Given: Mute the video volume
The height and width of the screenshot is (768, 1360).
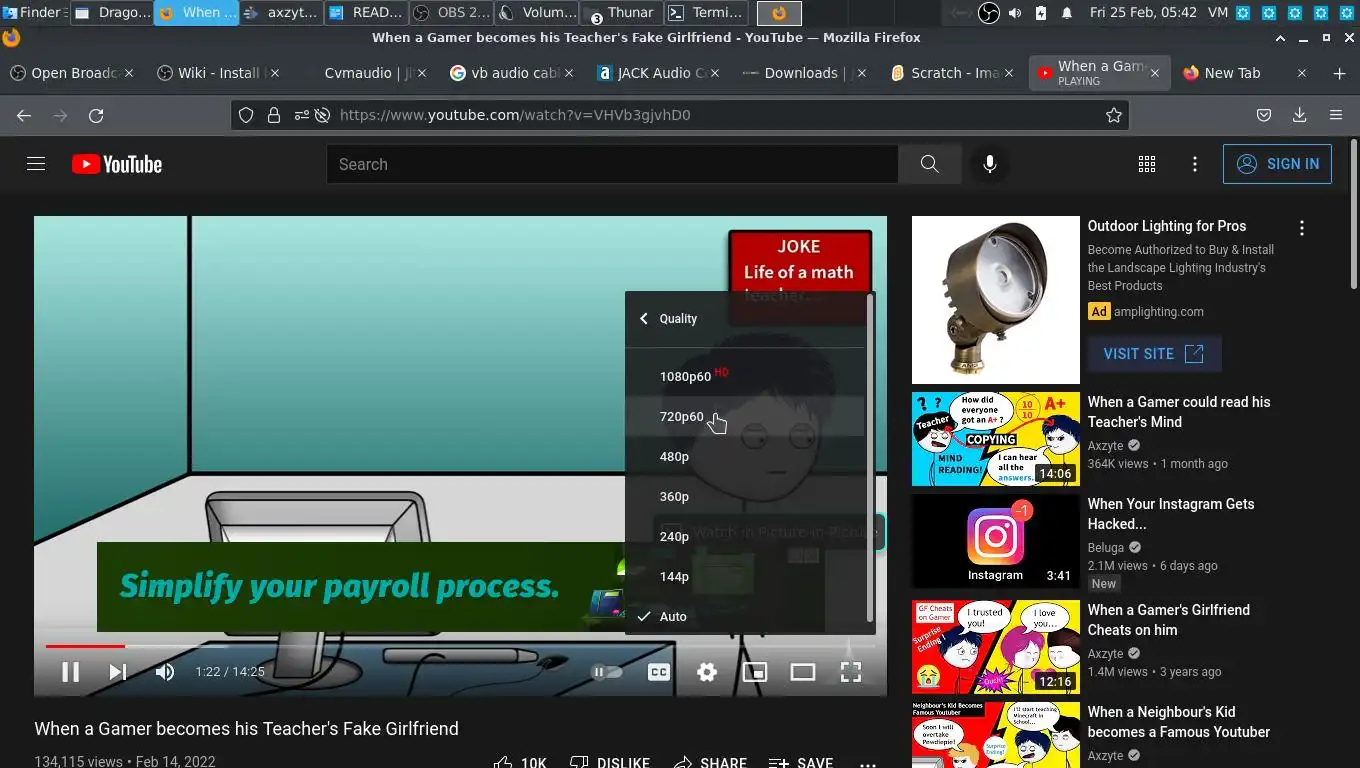Looking at the screenshot, I should [x=165, y=672].
